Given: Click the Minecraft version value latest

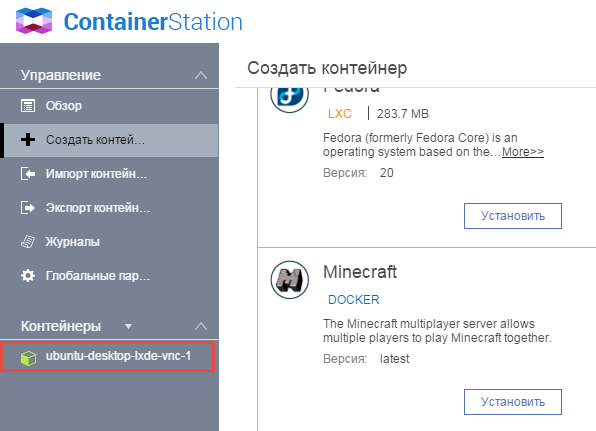Looking at the screenshot, I should 395,359.
